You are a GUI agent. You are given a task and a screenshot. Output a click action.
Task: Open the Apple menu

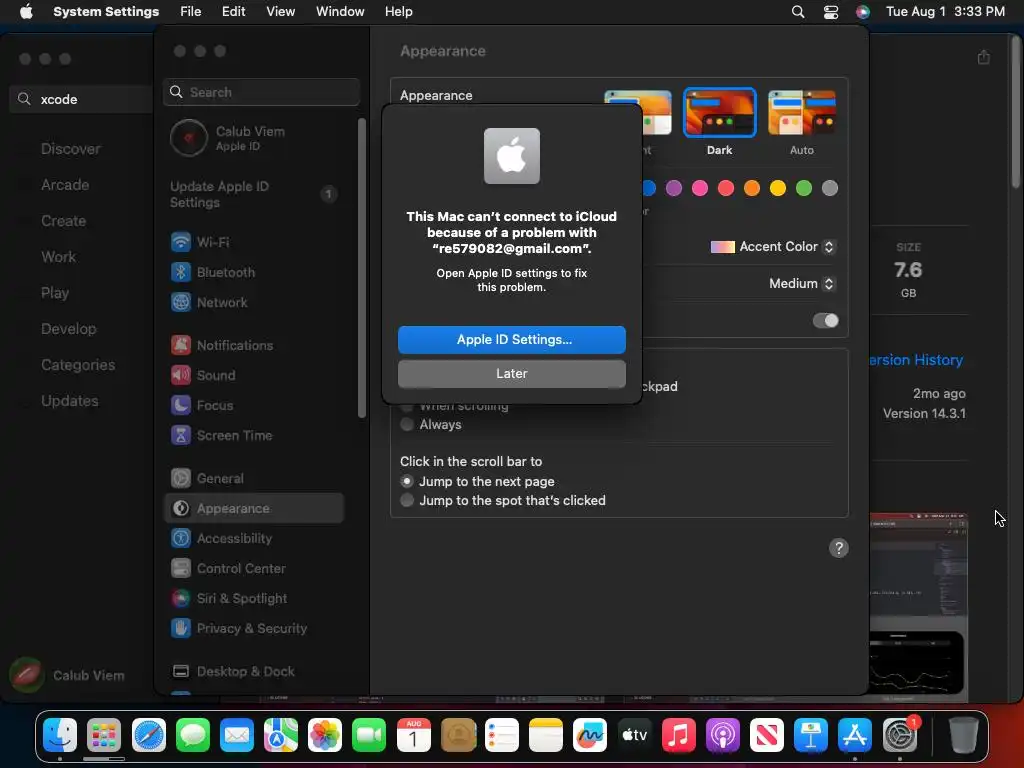pos(26,12)
